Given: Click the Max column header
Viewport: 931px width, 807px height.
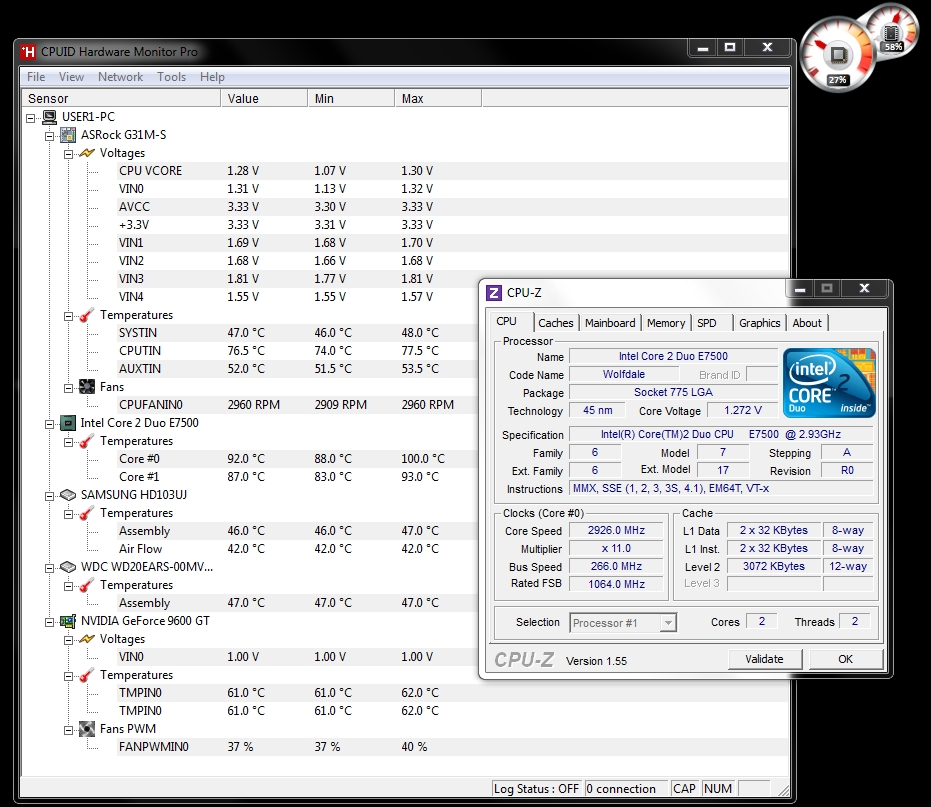Looking at the screenshot, I should pyautogui.click(x=438, y=98).
